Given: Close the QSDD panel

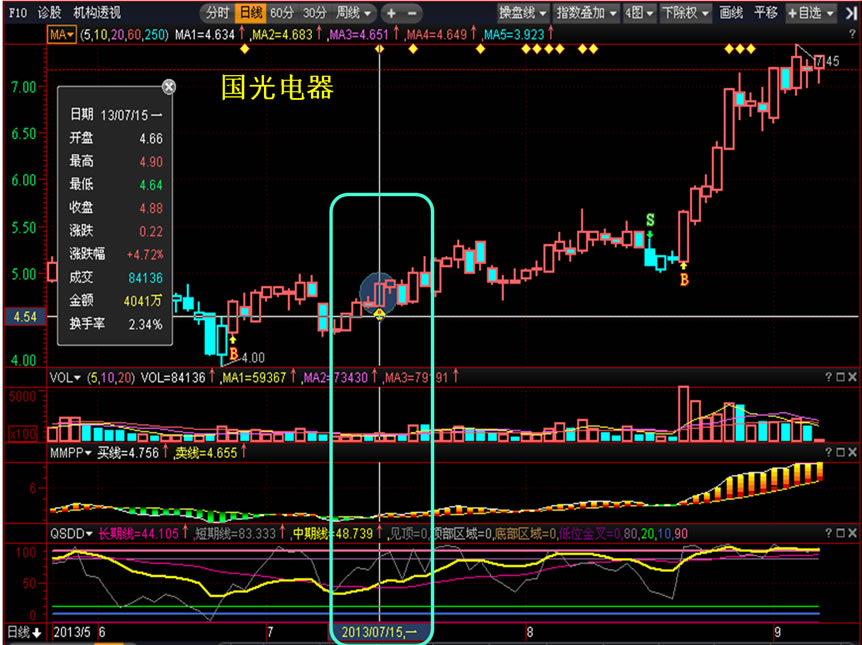Looking at the screenshot, I should (852, 533).
